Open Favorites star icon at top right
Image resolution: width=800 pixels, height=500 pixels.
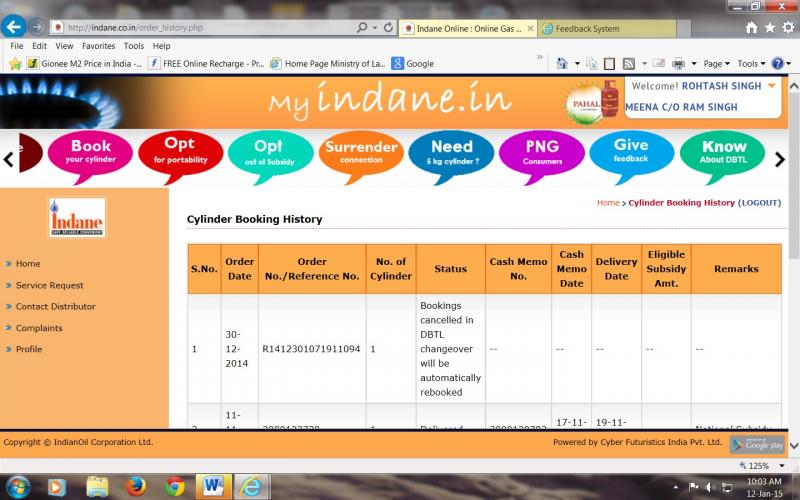click(770, 28)
